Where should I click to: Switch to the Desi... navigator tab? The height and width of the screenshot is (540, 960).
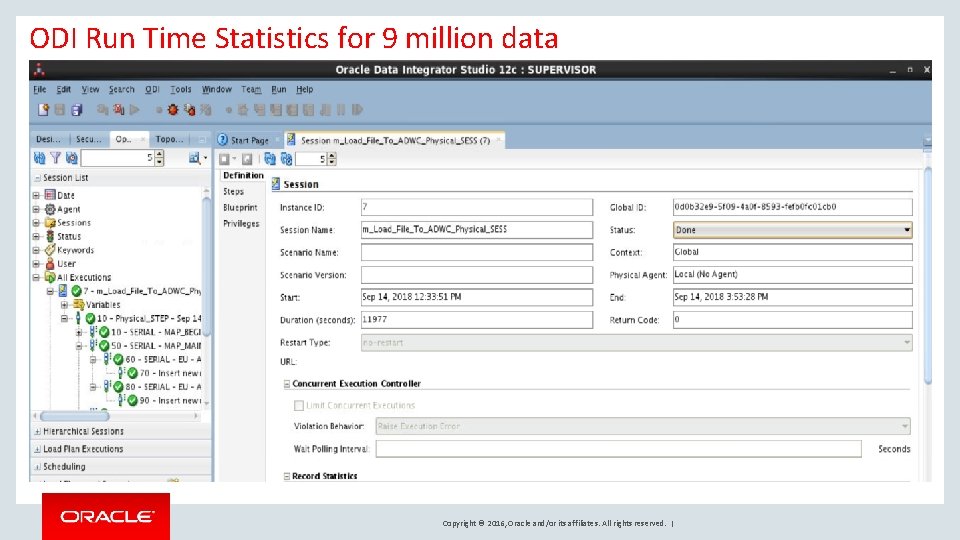48,139
